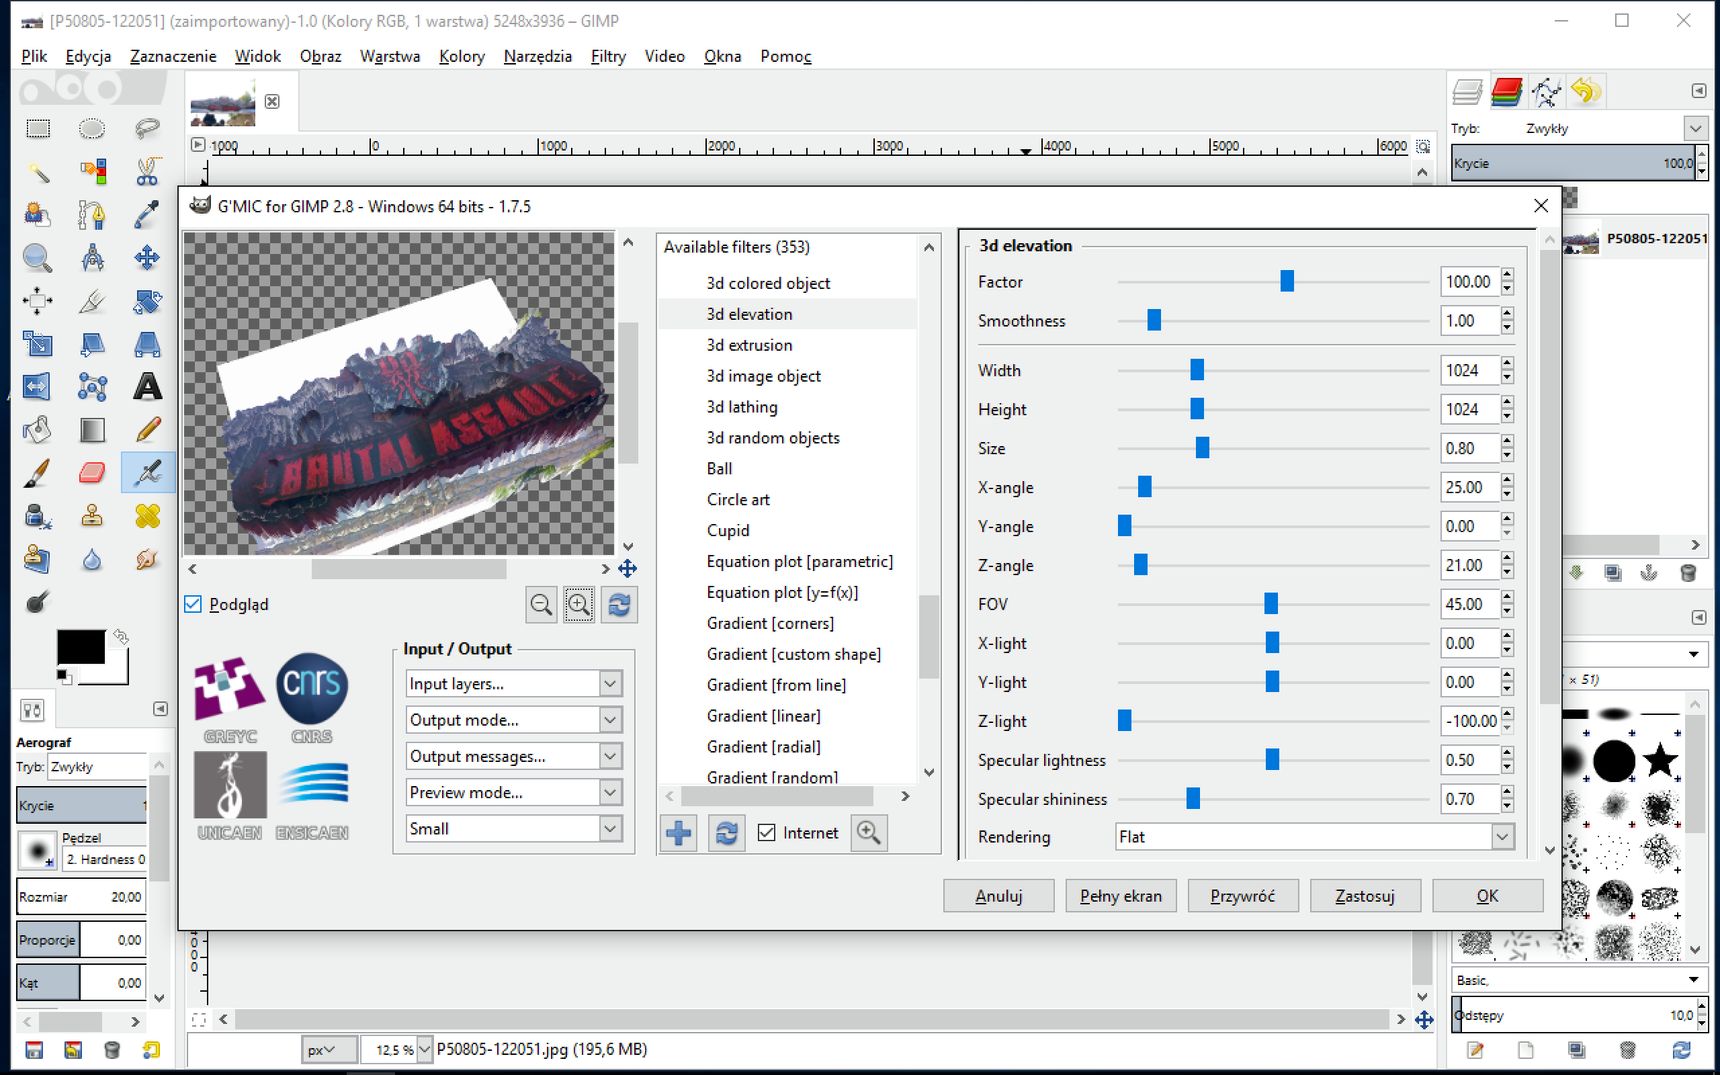
Task: Click the Zastosuj button
Action: [x=1365, y=896]
